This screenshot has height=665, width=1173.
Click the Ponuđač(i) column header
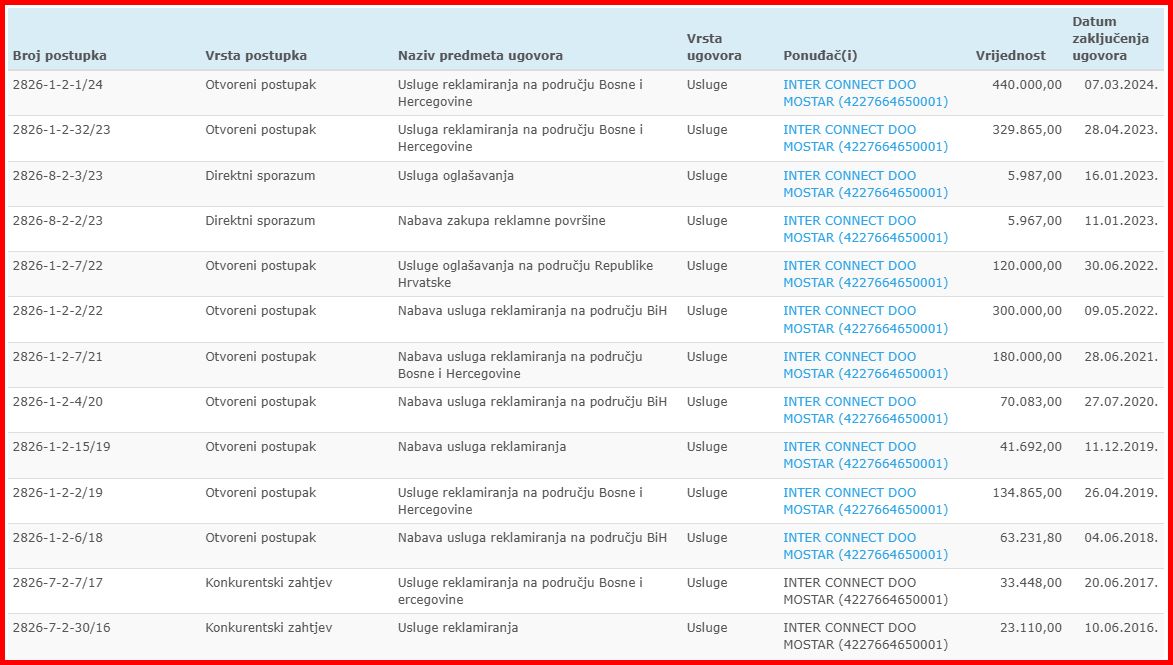[820, 56]
